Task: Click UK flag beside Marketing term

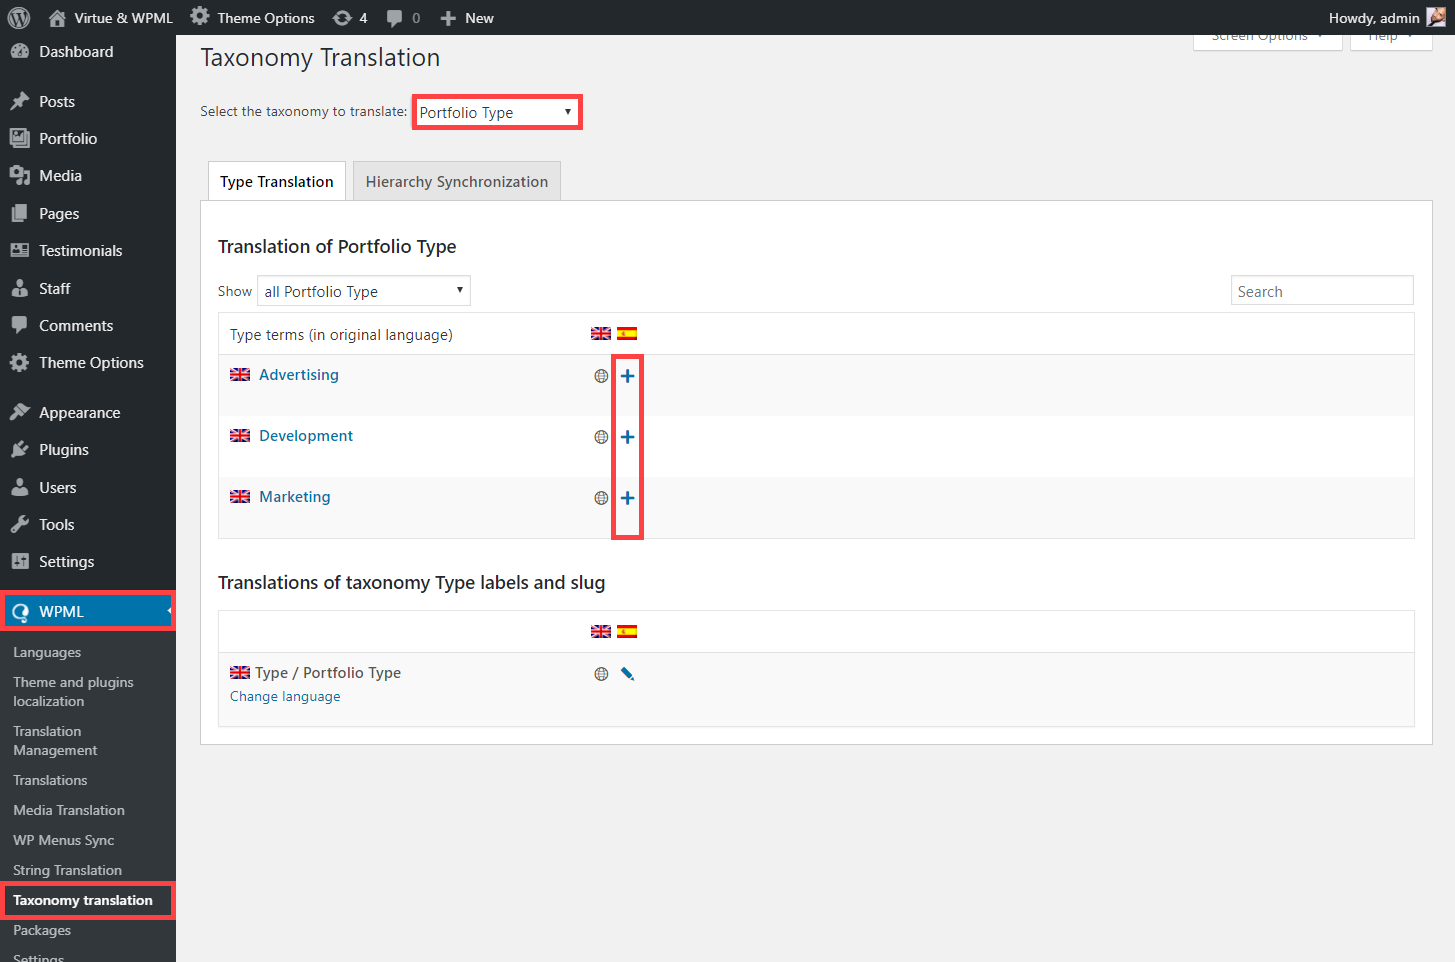Action: coord(240,497)
